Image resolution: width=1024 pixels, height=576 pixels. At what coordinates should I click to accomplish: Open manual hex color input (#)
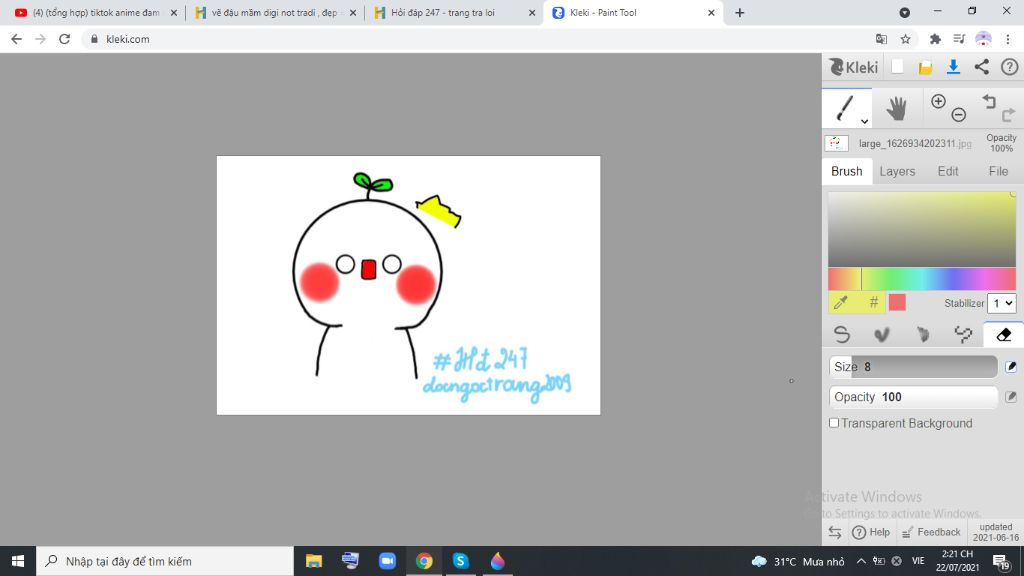[x=873, y=302]
